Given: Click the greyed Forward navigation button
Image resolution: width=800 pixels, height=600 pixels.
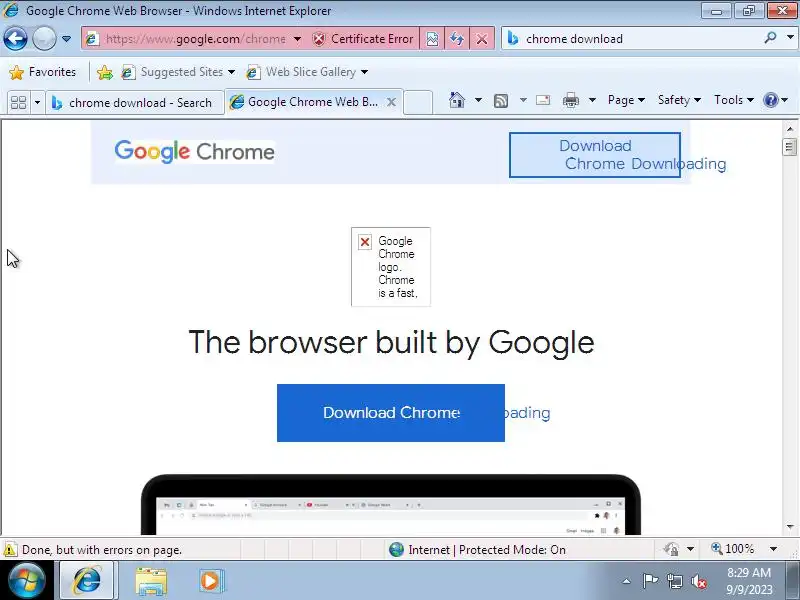Looking at the screenshot, I should click(44, 38).
